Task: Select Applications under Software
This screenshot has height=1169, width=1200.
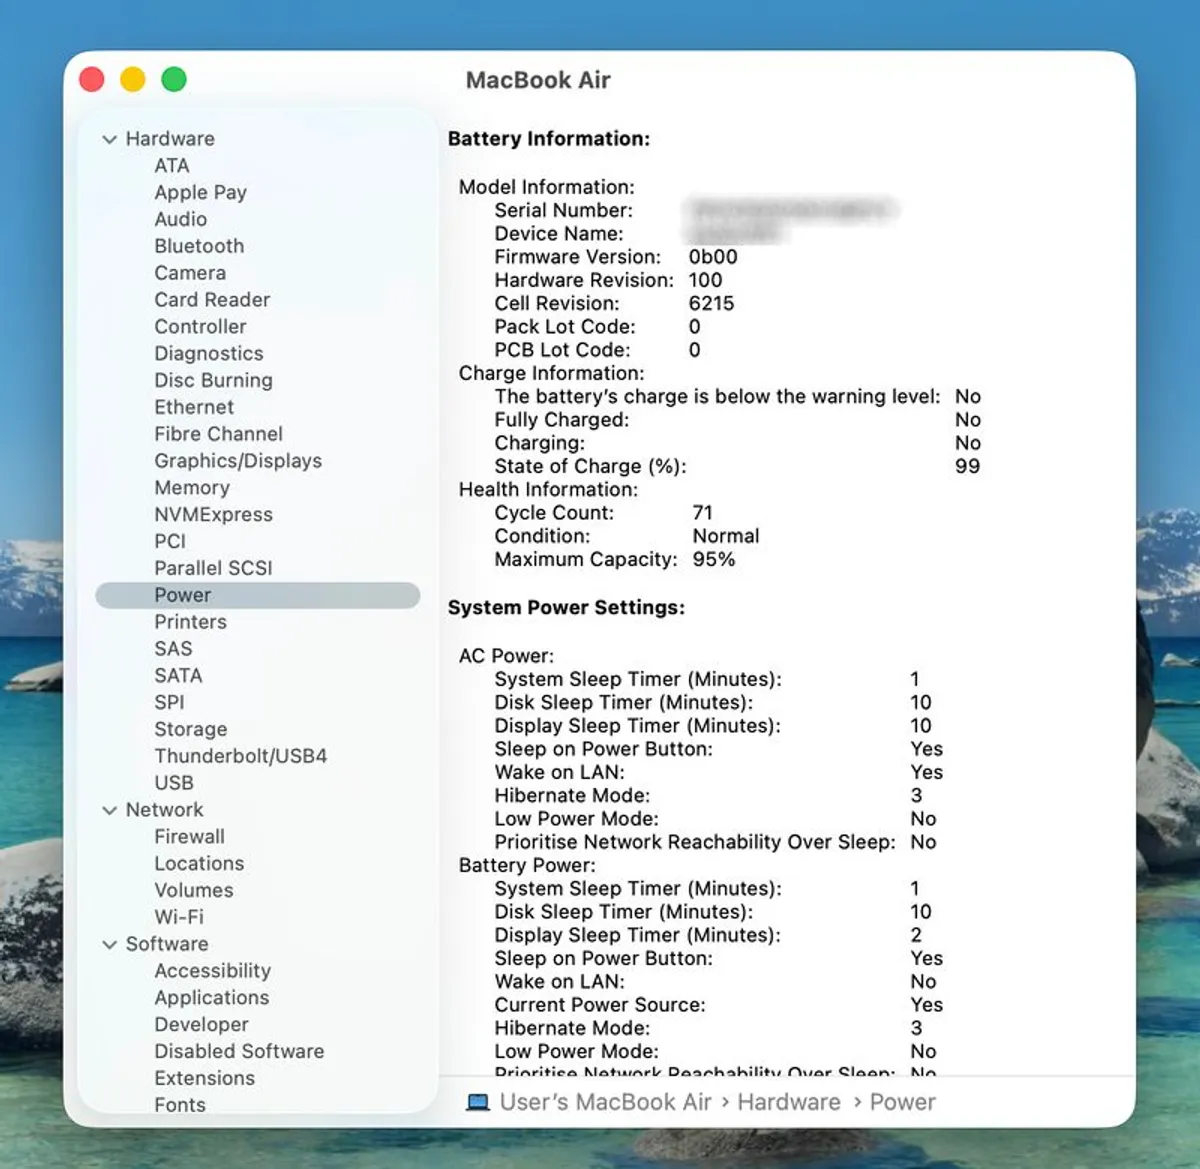Action: click(x=211, y=998)
